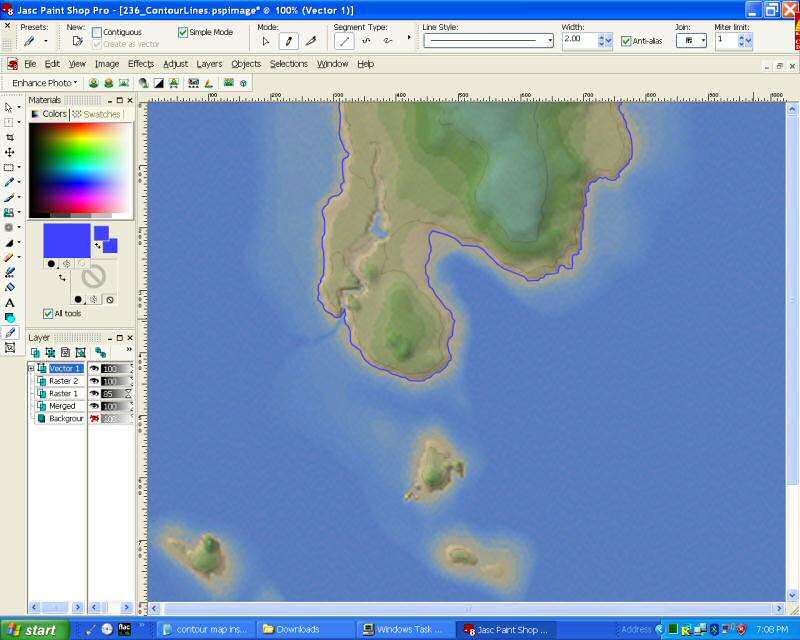Choose the line segment type icon
Viewport: 800px width, 640px height.
(x=343, y=41)
